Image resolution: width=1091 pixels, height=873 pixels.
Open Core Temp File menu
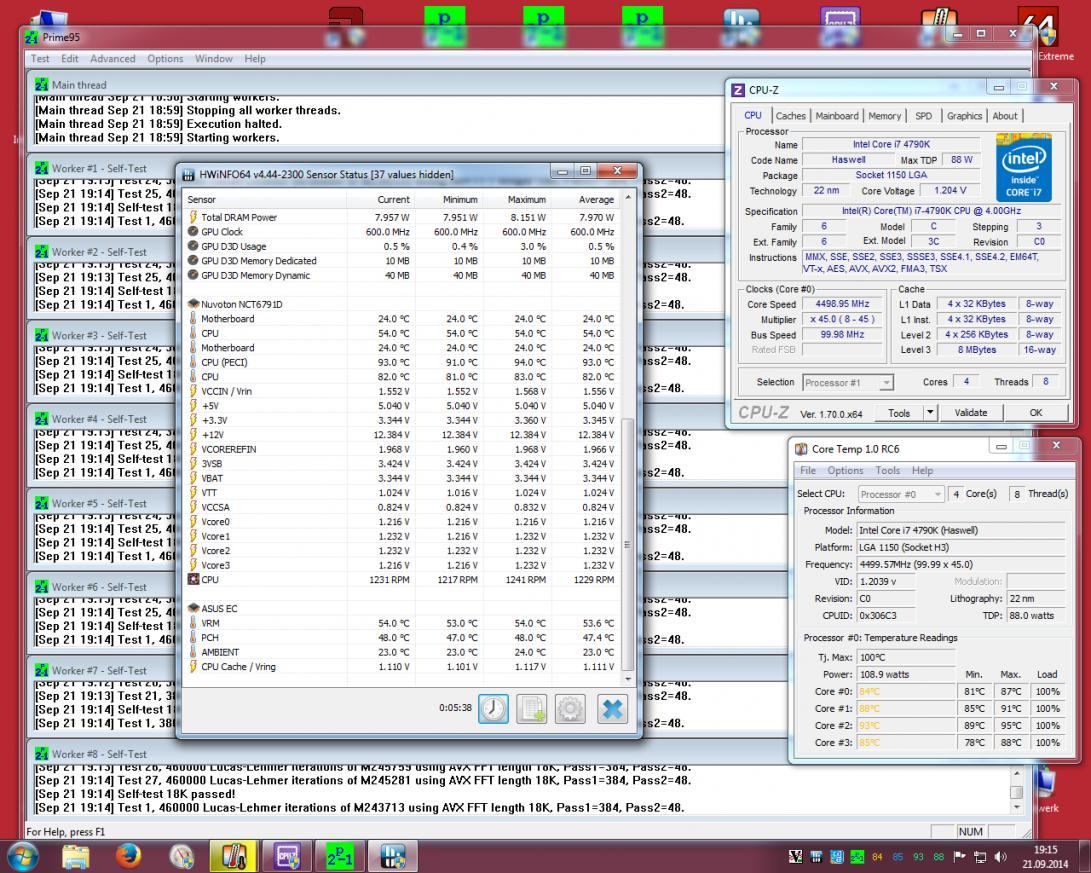[x=808, y=470]
